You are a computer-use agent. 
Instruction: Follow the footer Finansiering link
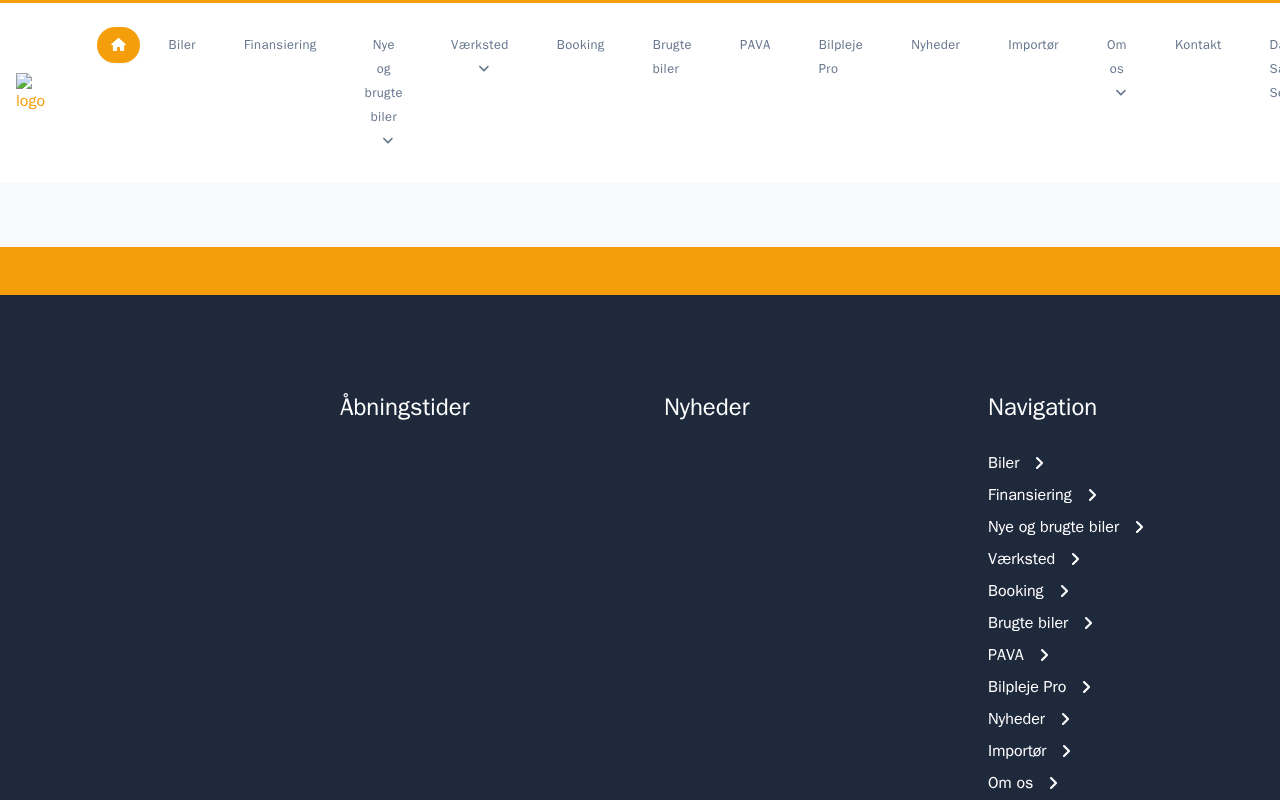click(x=1030, y=495)
